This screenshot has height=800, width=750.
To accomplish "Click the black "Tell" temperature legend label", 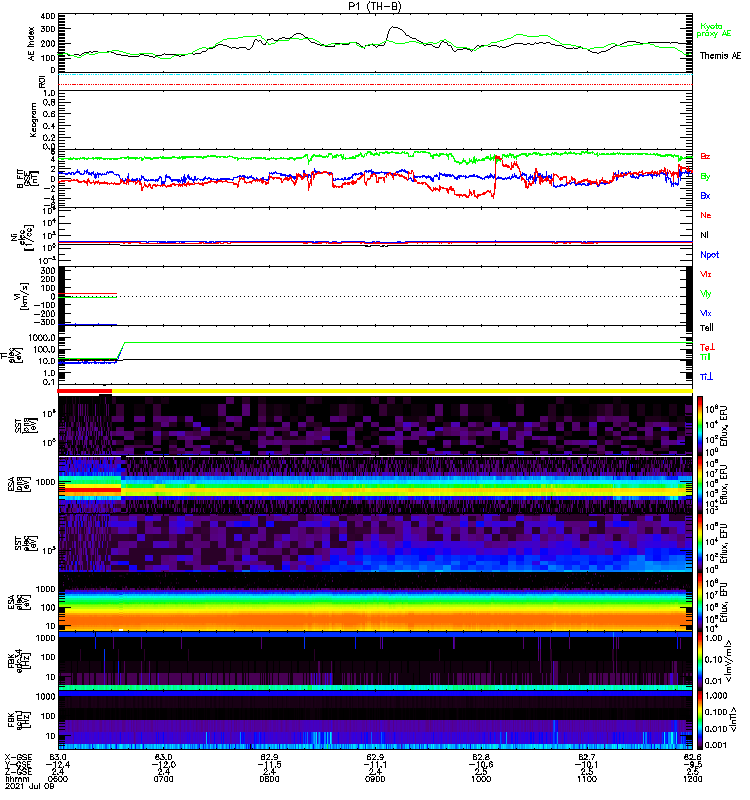I will [x=707, y=328].
